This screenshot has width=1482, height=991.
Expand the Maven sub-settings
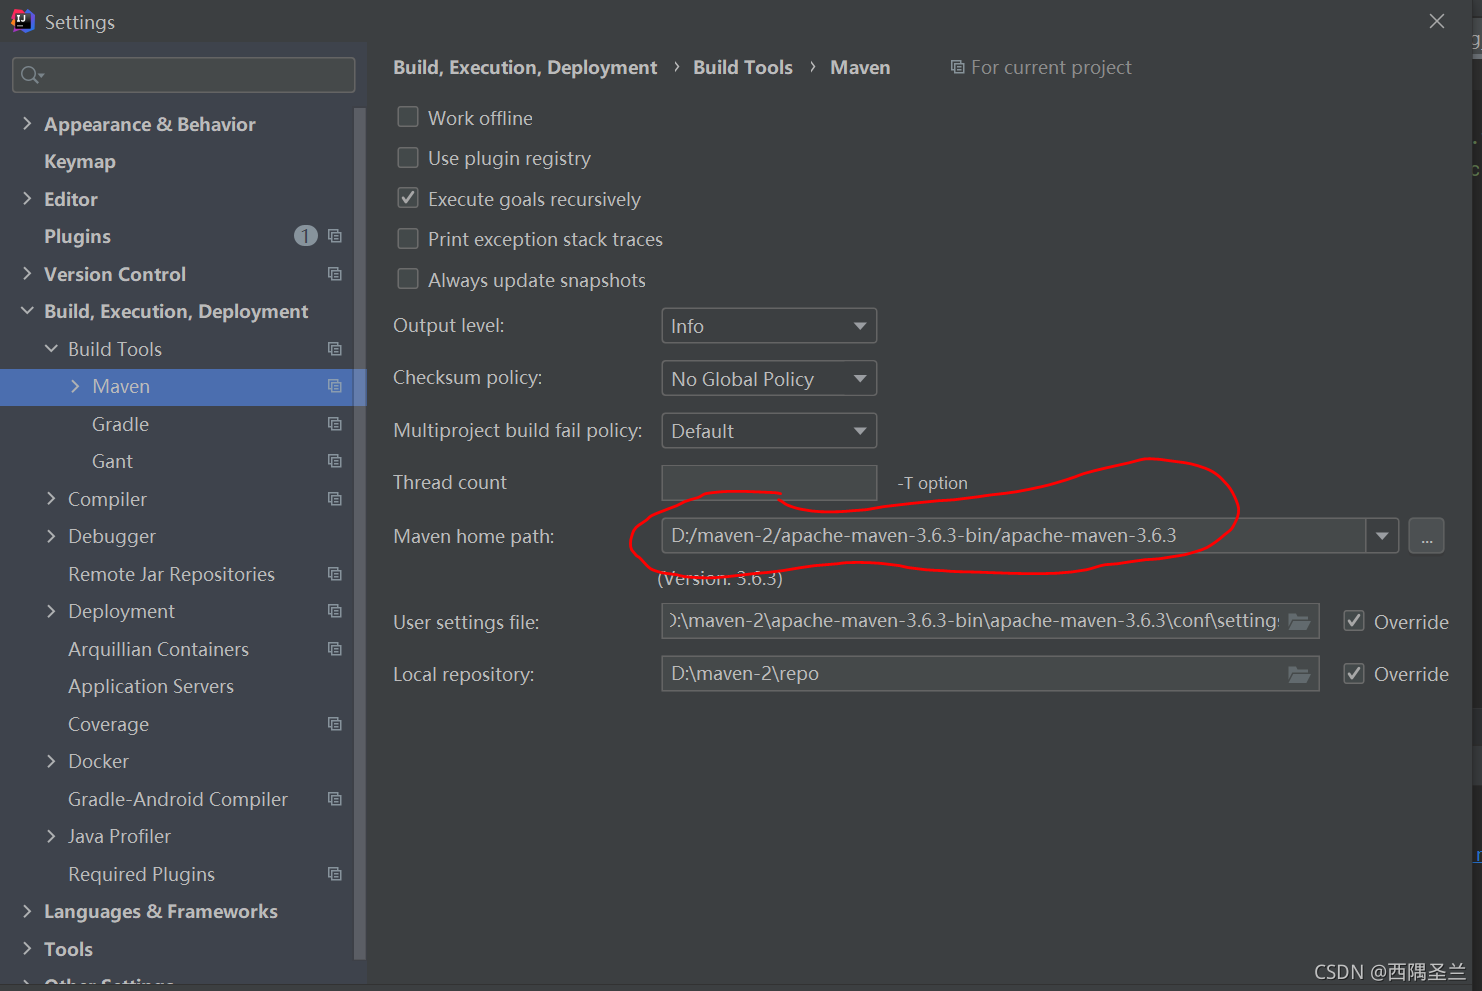(75, 386)
